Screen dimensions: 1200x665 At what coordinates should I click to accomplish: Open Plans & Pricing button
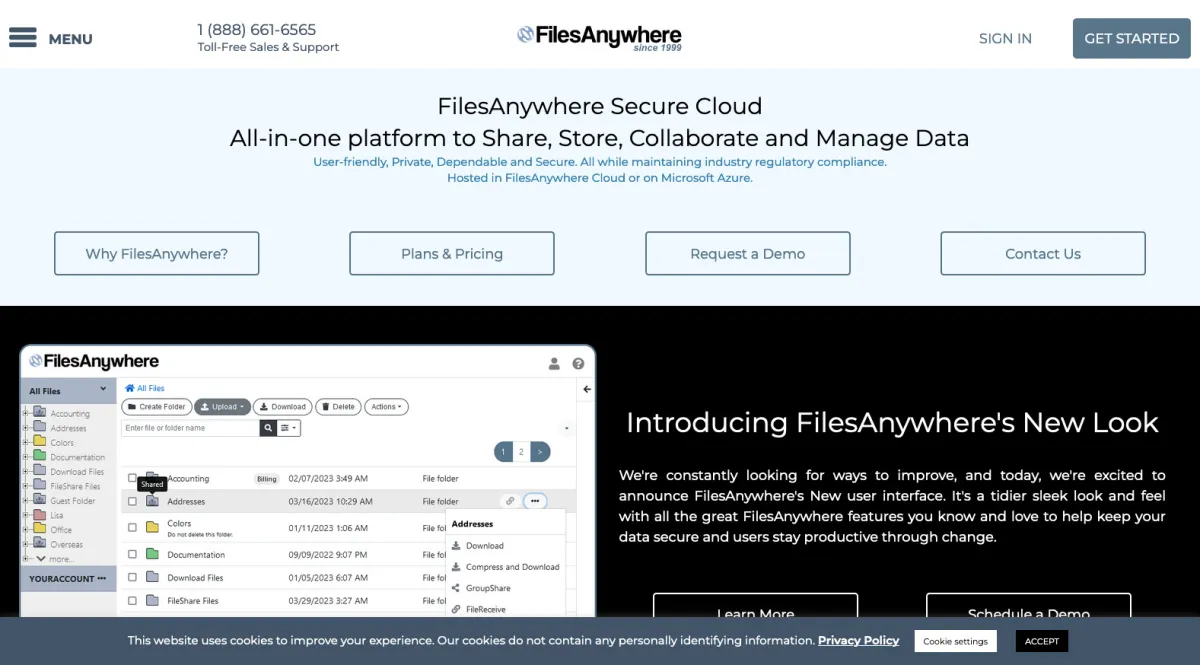coord(452,253)
